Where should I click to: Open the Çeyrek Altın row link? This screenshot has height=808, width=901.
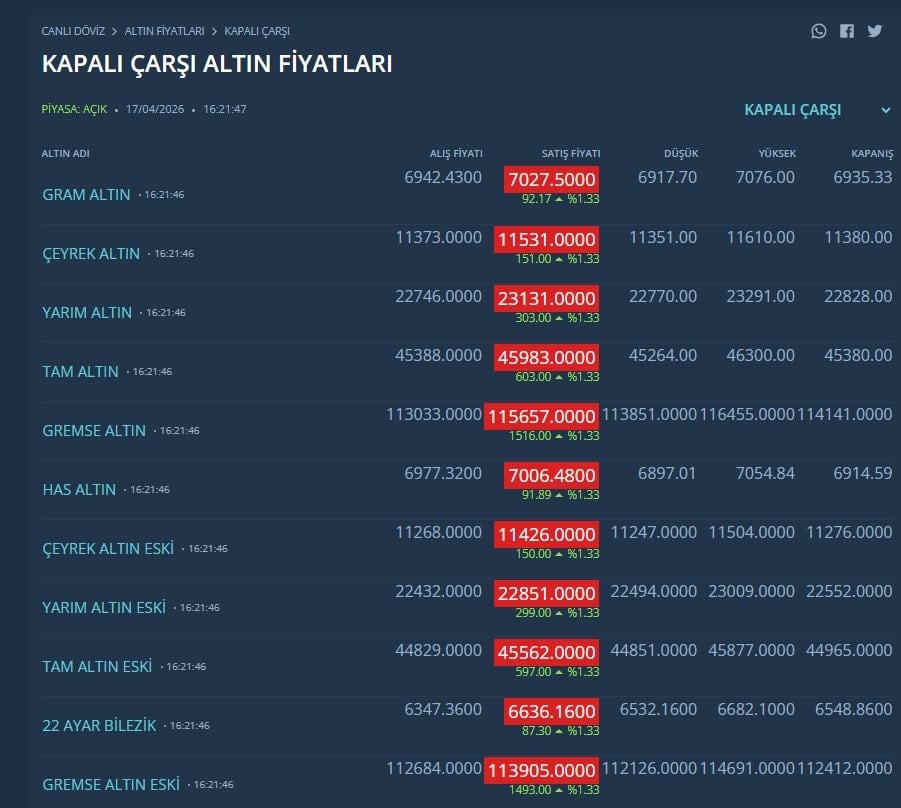coord(91,254)
